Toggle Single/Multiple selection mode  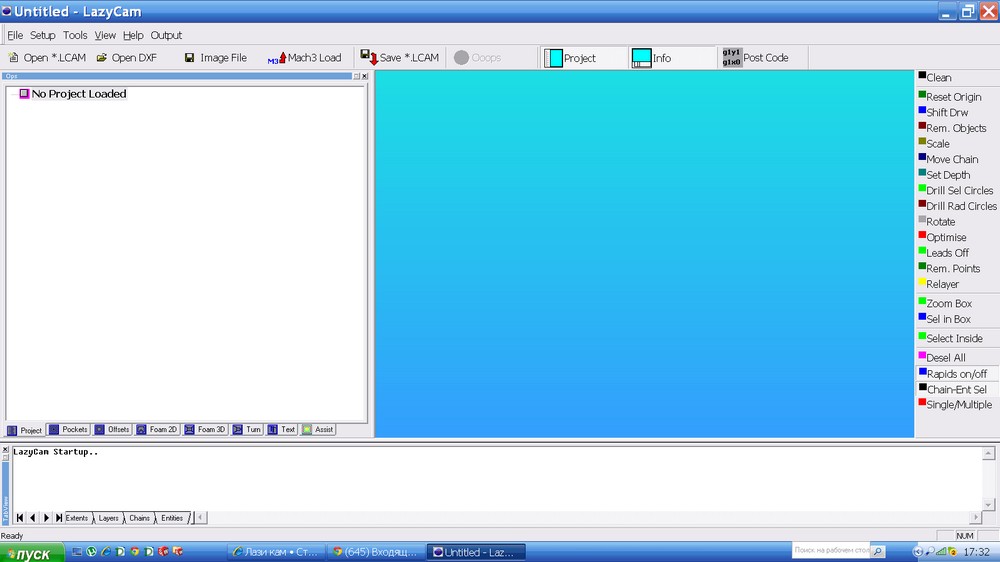coord(957,404)
